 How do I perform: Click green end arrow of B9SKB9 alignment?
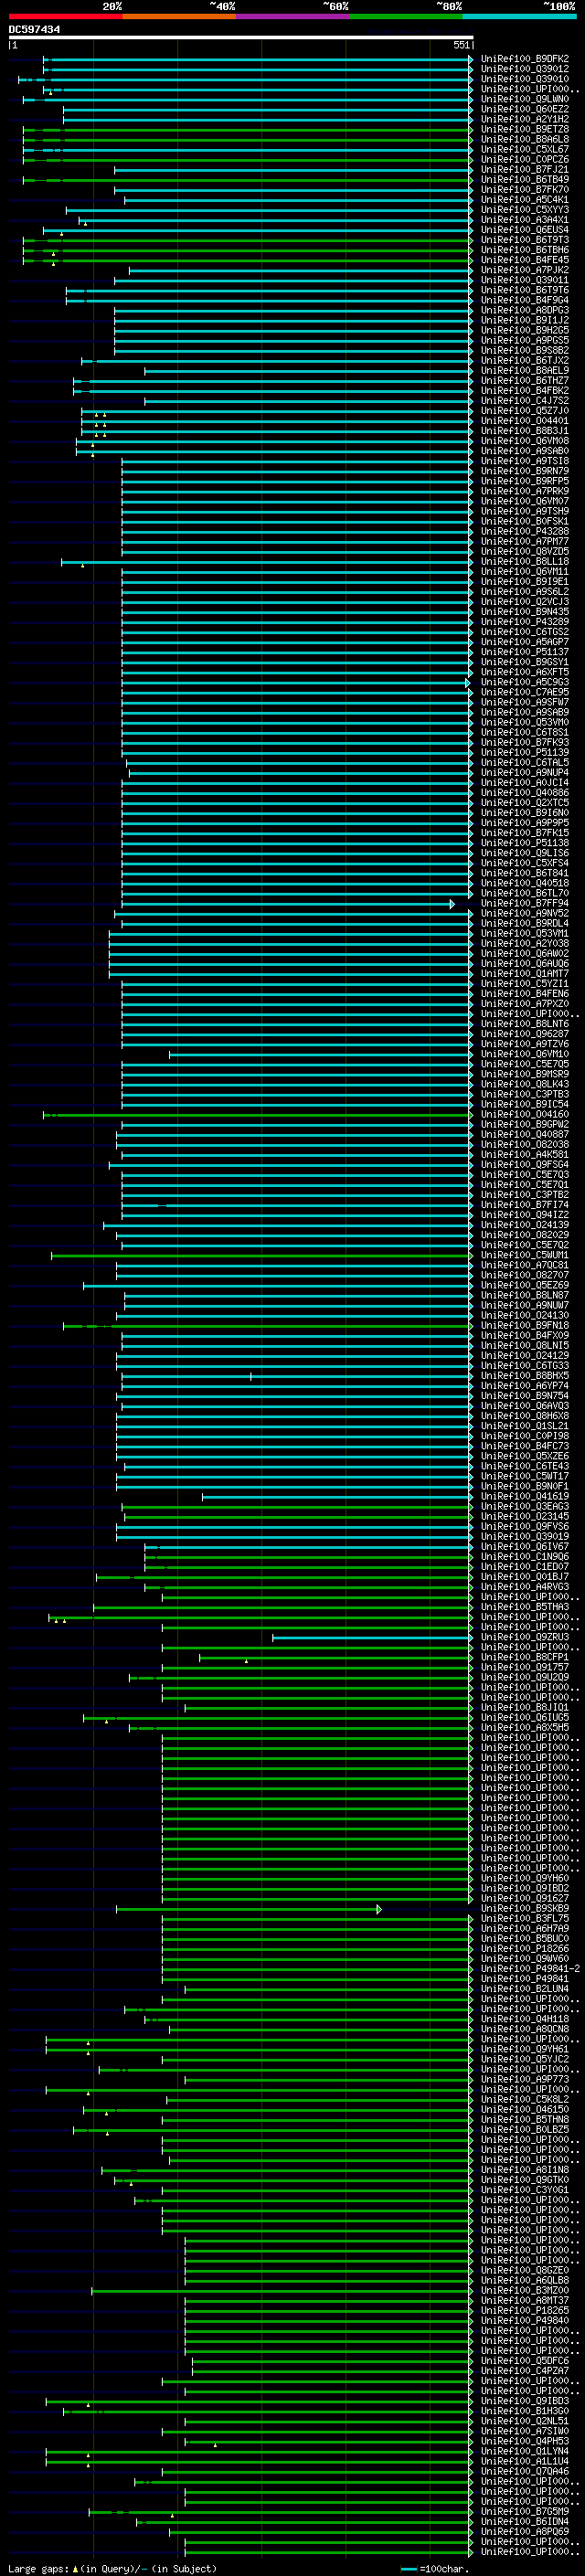point(379,1909)
